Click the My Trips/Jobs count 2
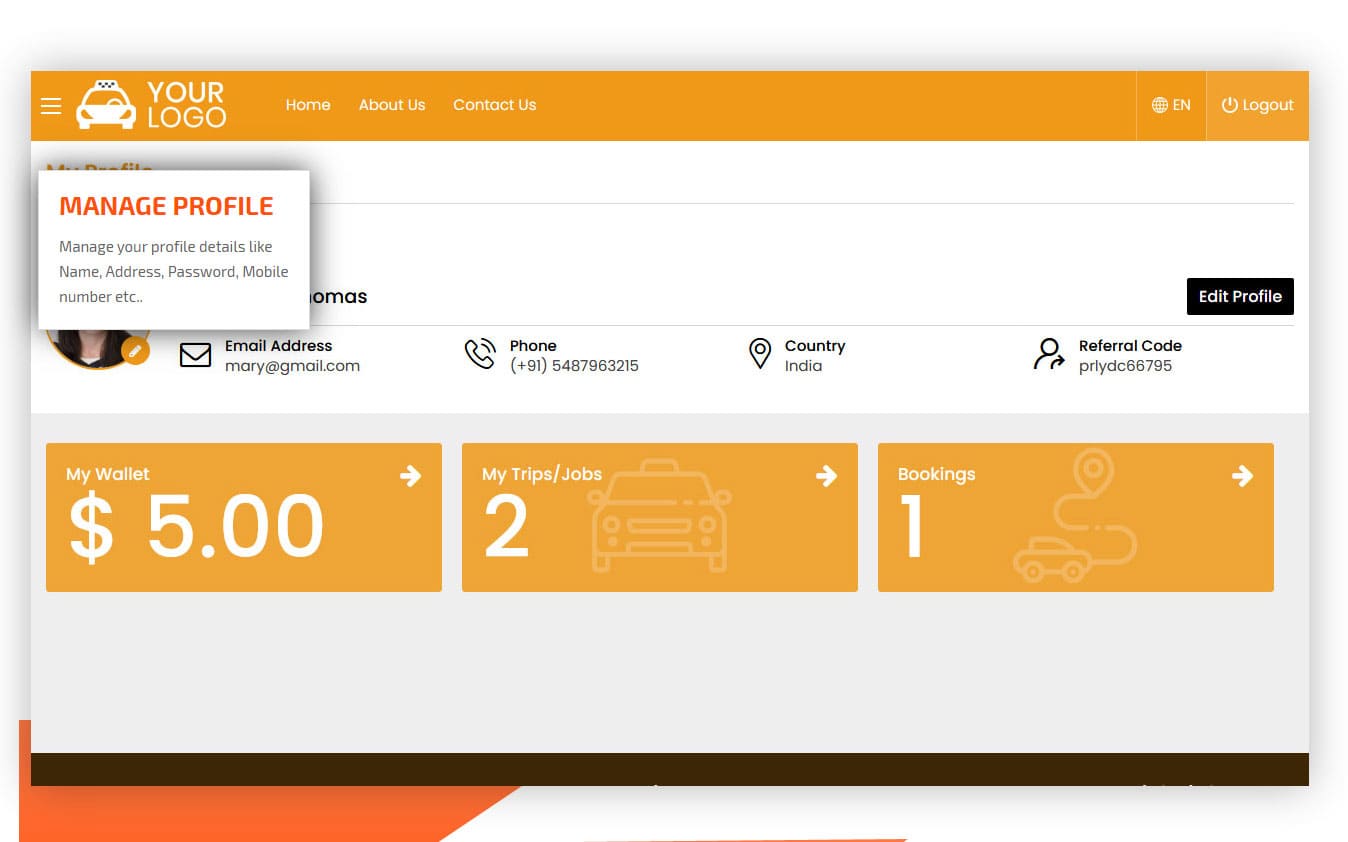 (506, 527)
